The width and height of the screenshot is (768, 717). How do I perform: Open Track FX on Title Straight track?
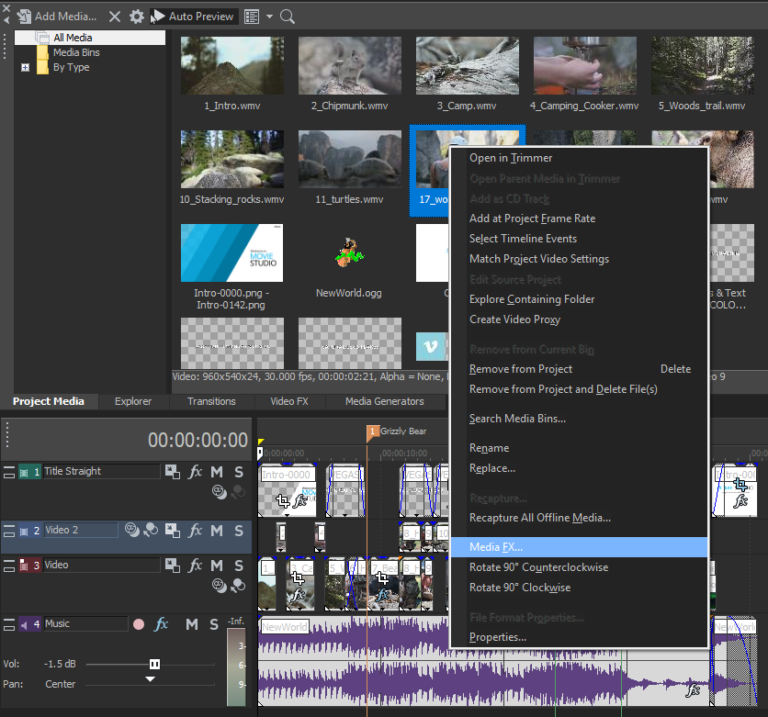(195, 472)
